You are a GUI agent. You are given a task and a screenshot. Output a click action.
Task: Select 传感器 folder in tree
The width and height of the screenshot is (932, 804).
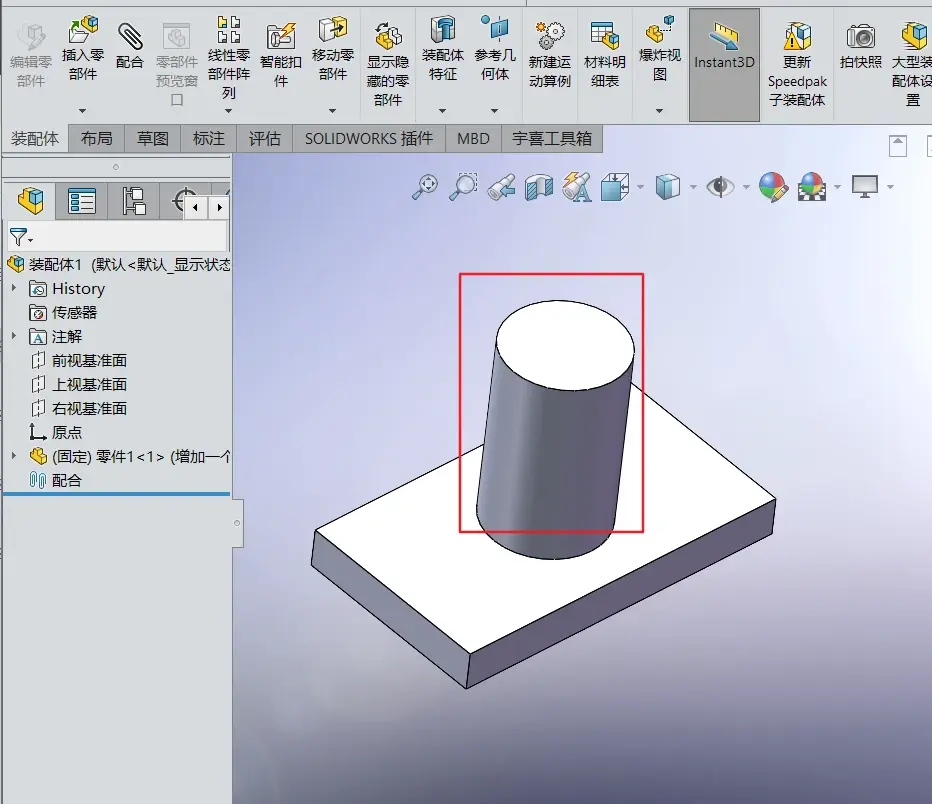click(74, 312)
